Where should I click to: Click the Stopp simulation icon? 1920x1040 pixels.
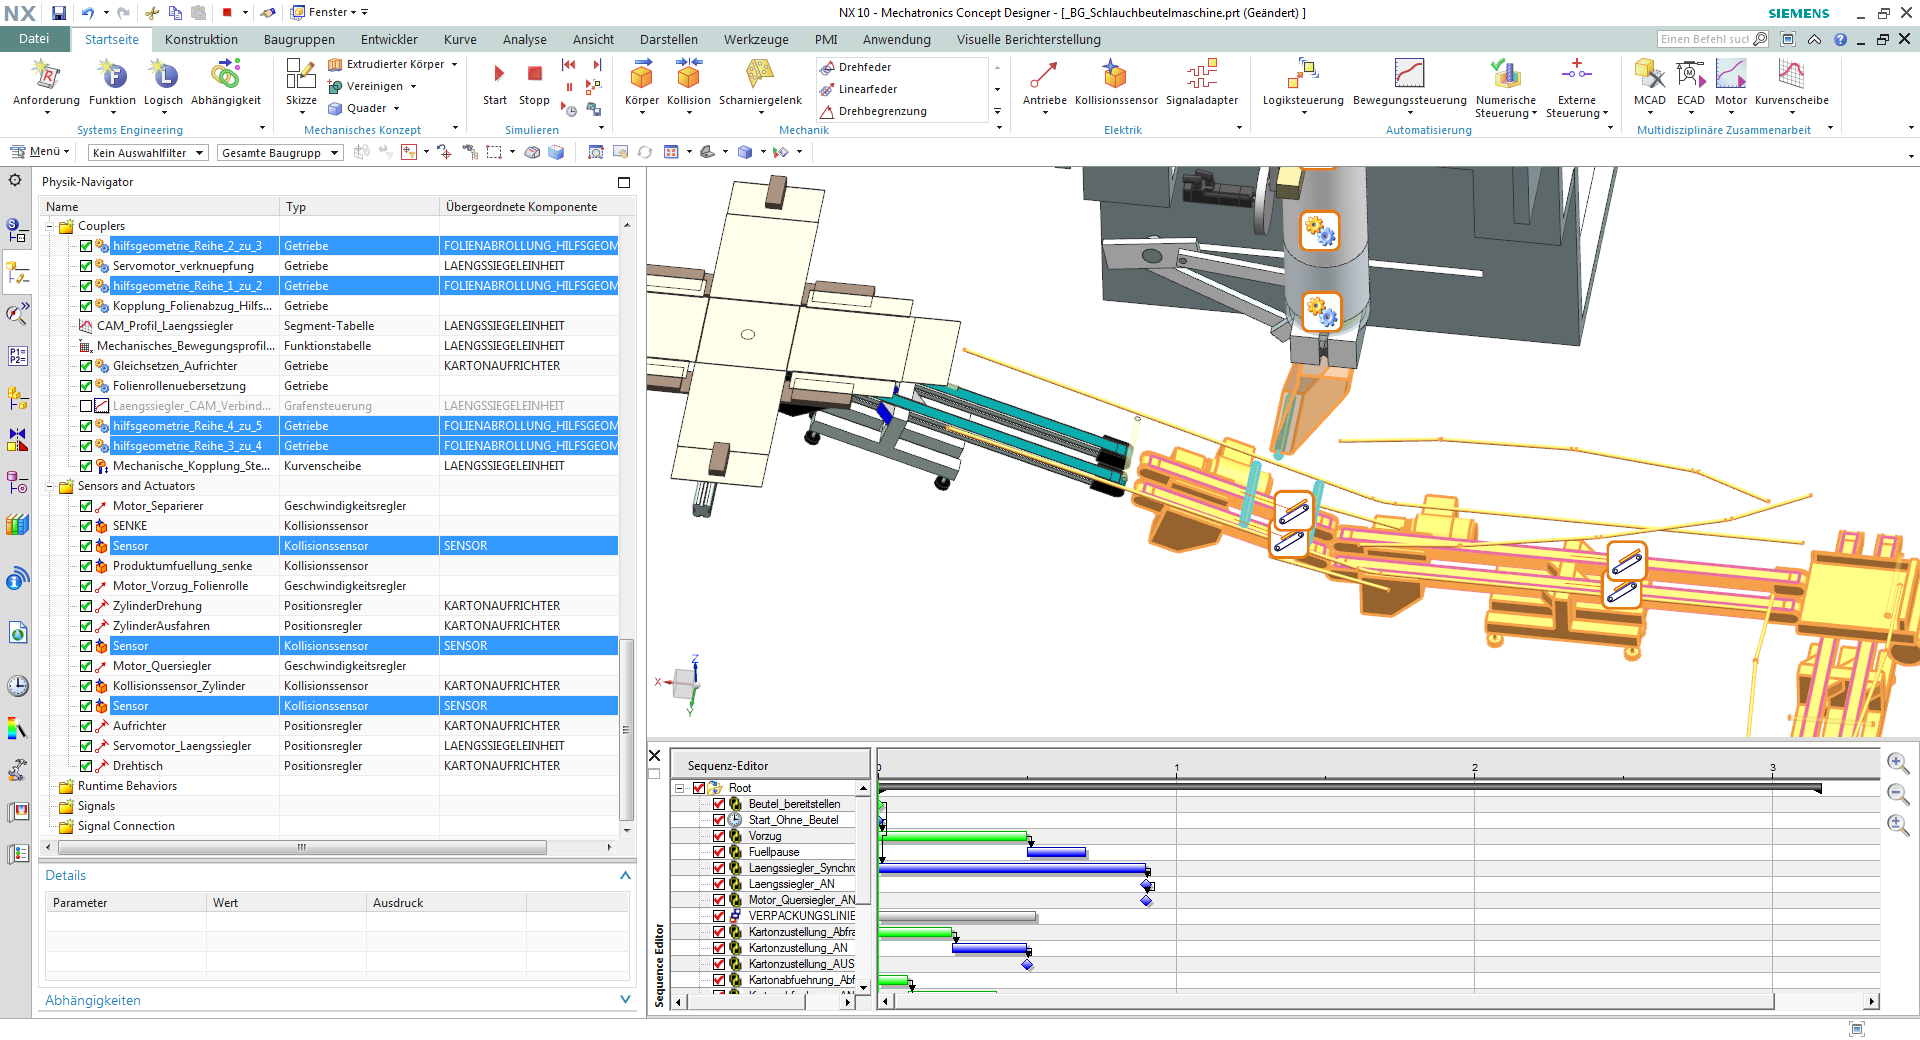point(535,74)
